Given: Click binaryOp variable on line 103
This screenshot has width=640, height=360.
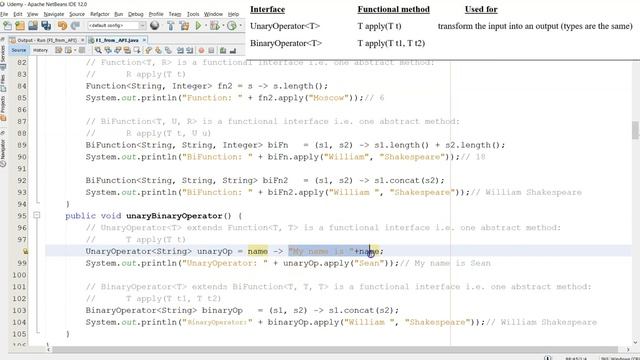Looking at the screenshot, I should [222, 310].
